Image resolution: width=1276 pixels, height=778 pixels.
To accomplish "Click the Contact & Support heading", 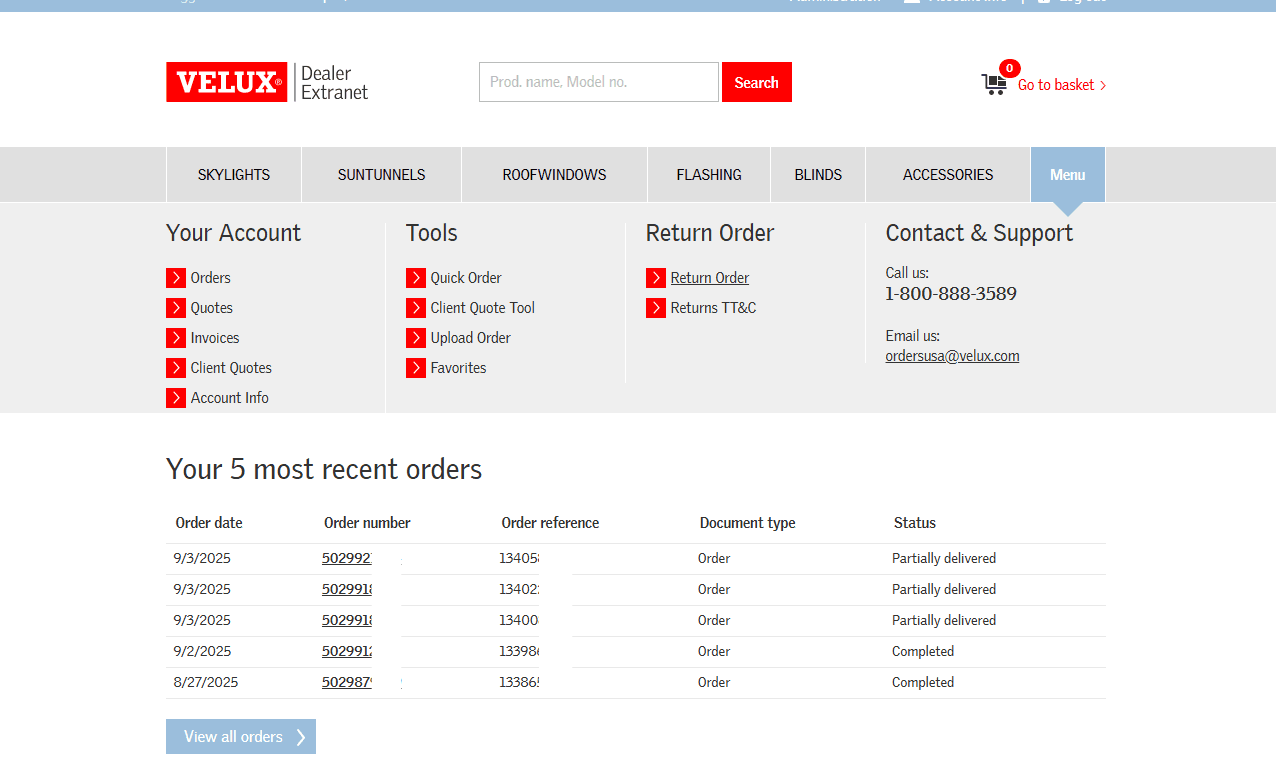I will (979, 233).
